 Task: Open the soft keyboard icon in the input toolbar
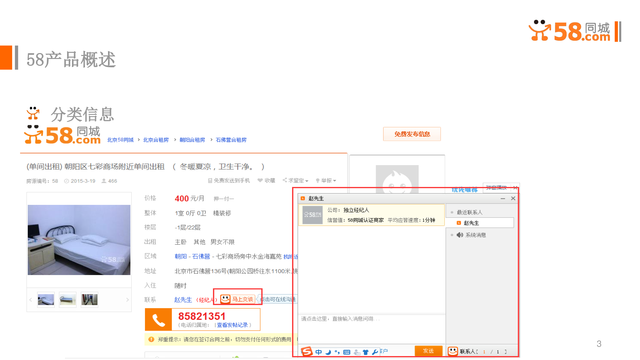tap(347, 352)
